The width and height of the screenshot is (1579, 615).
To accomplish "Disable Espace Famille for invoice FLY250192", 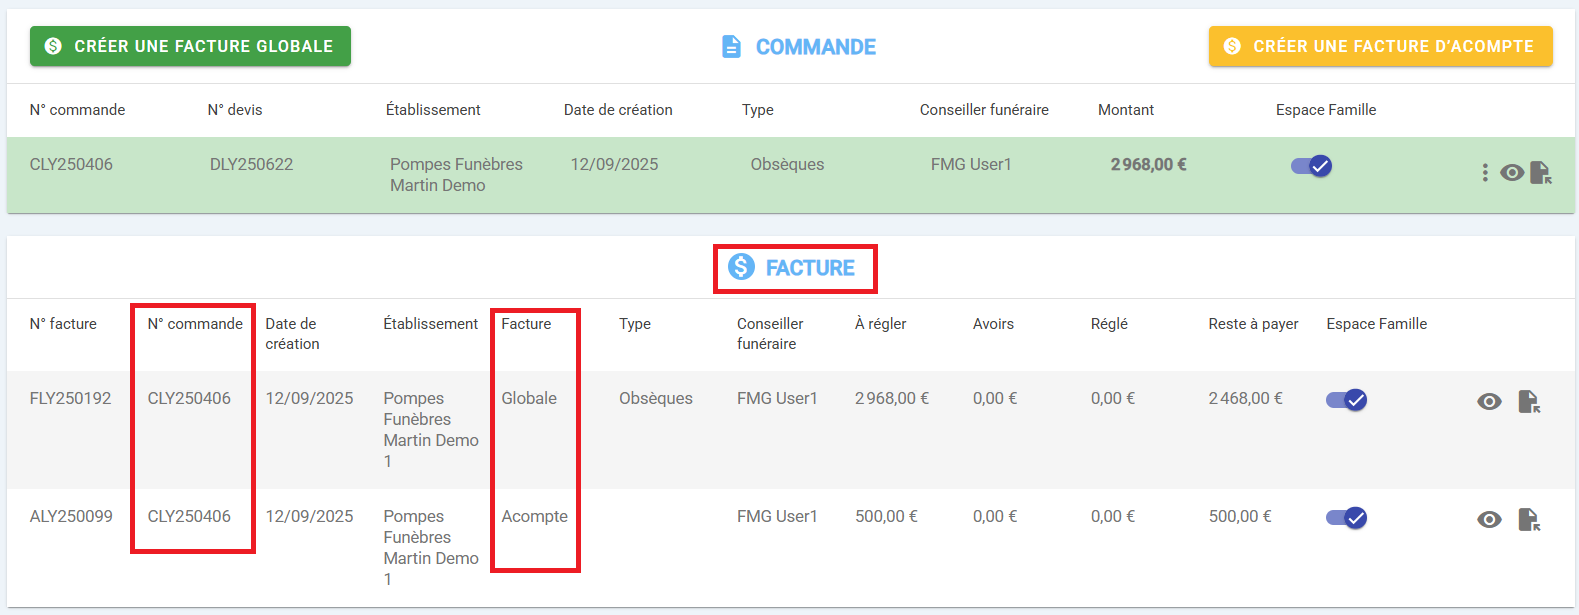I will 1346,400.
